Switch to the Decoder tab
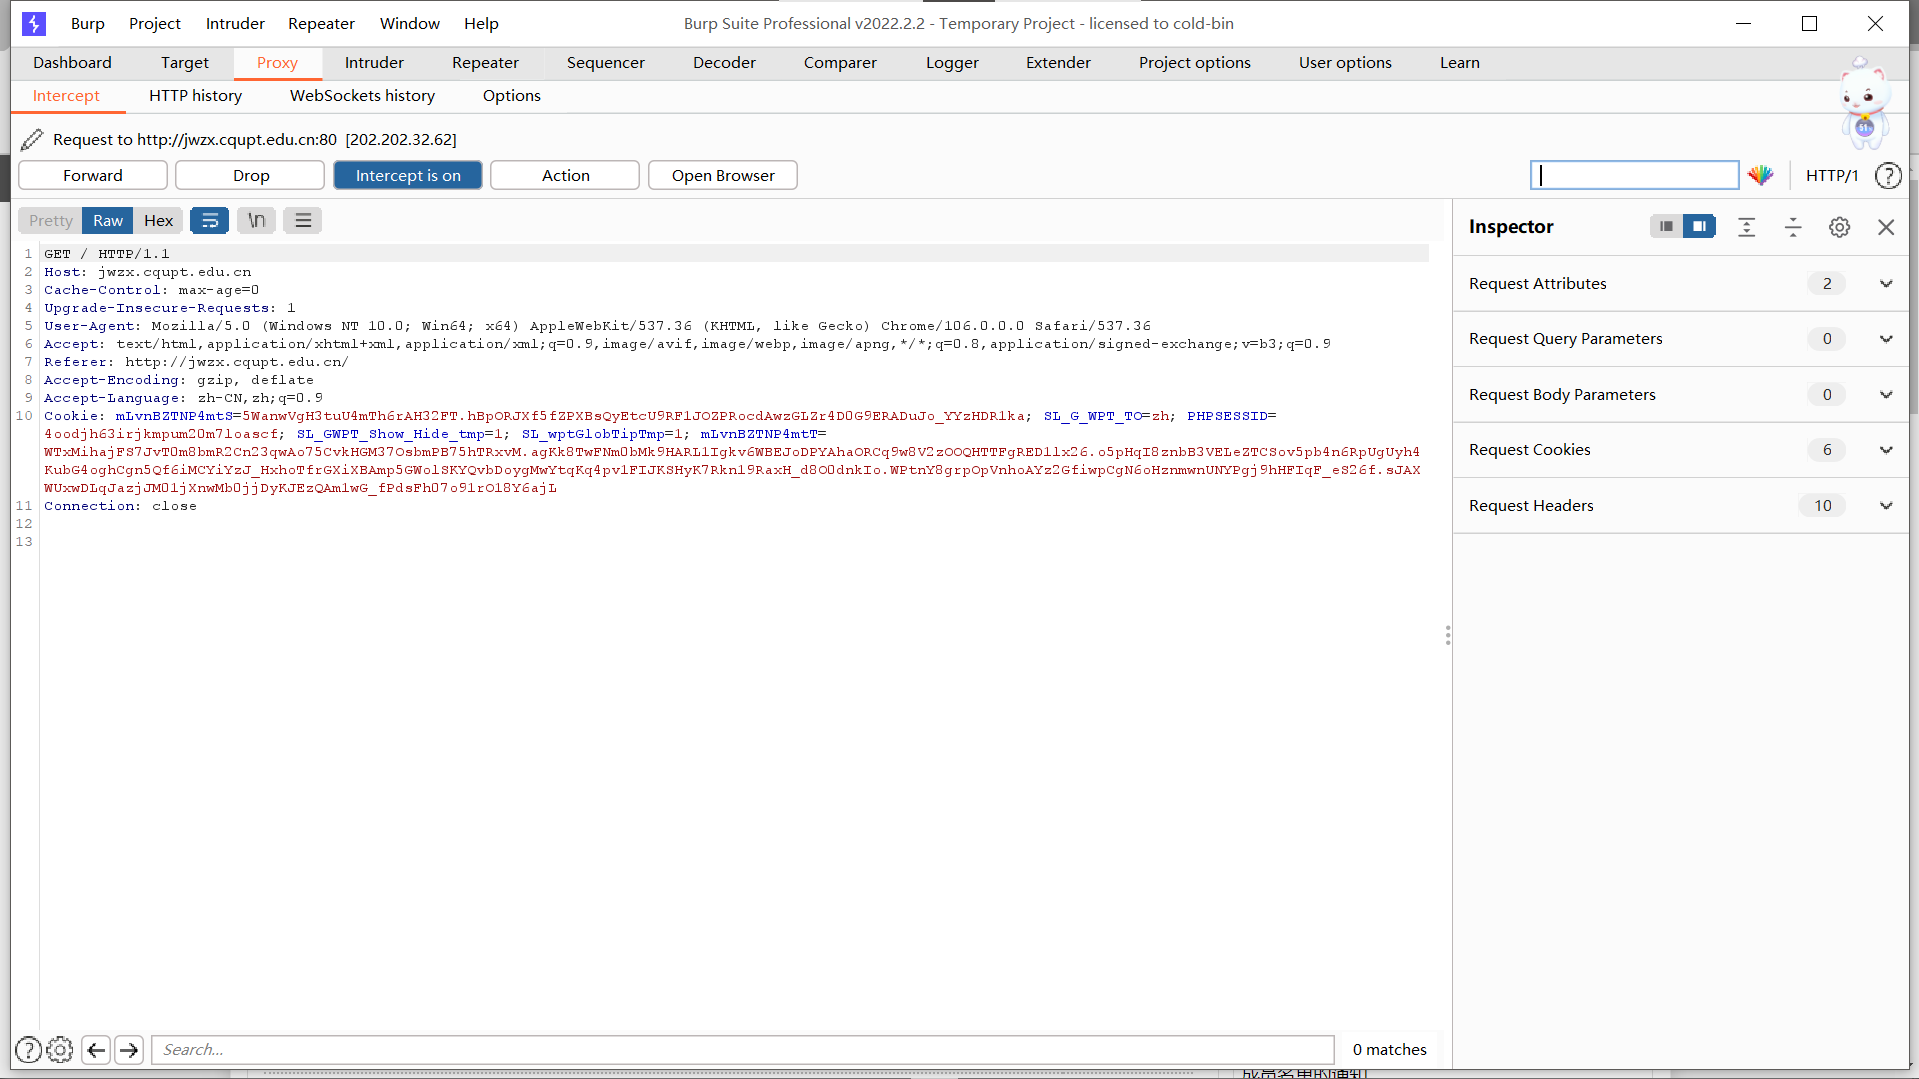 coord(724,62)
